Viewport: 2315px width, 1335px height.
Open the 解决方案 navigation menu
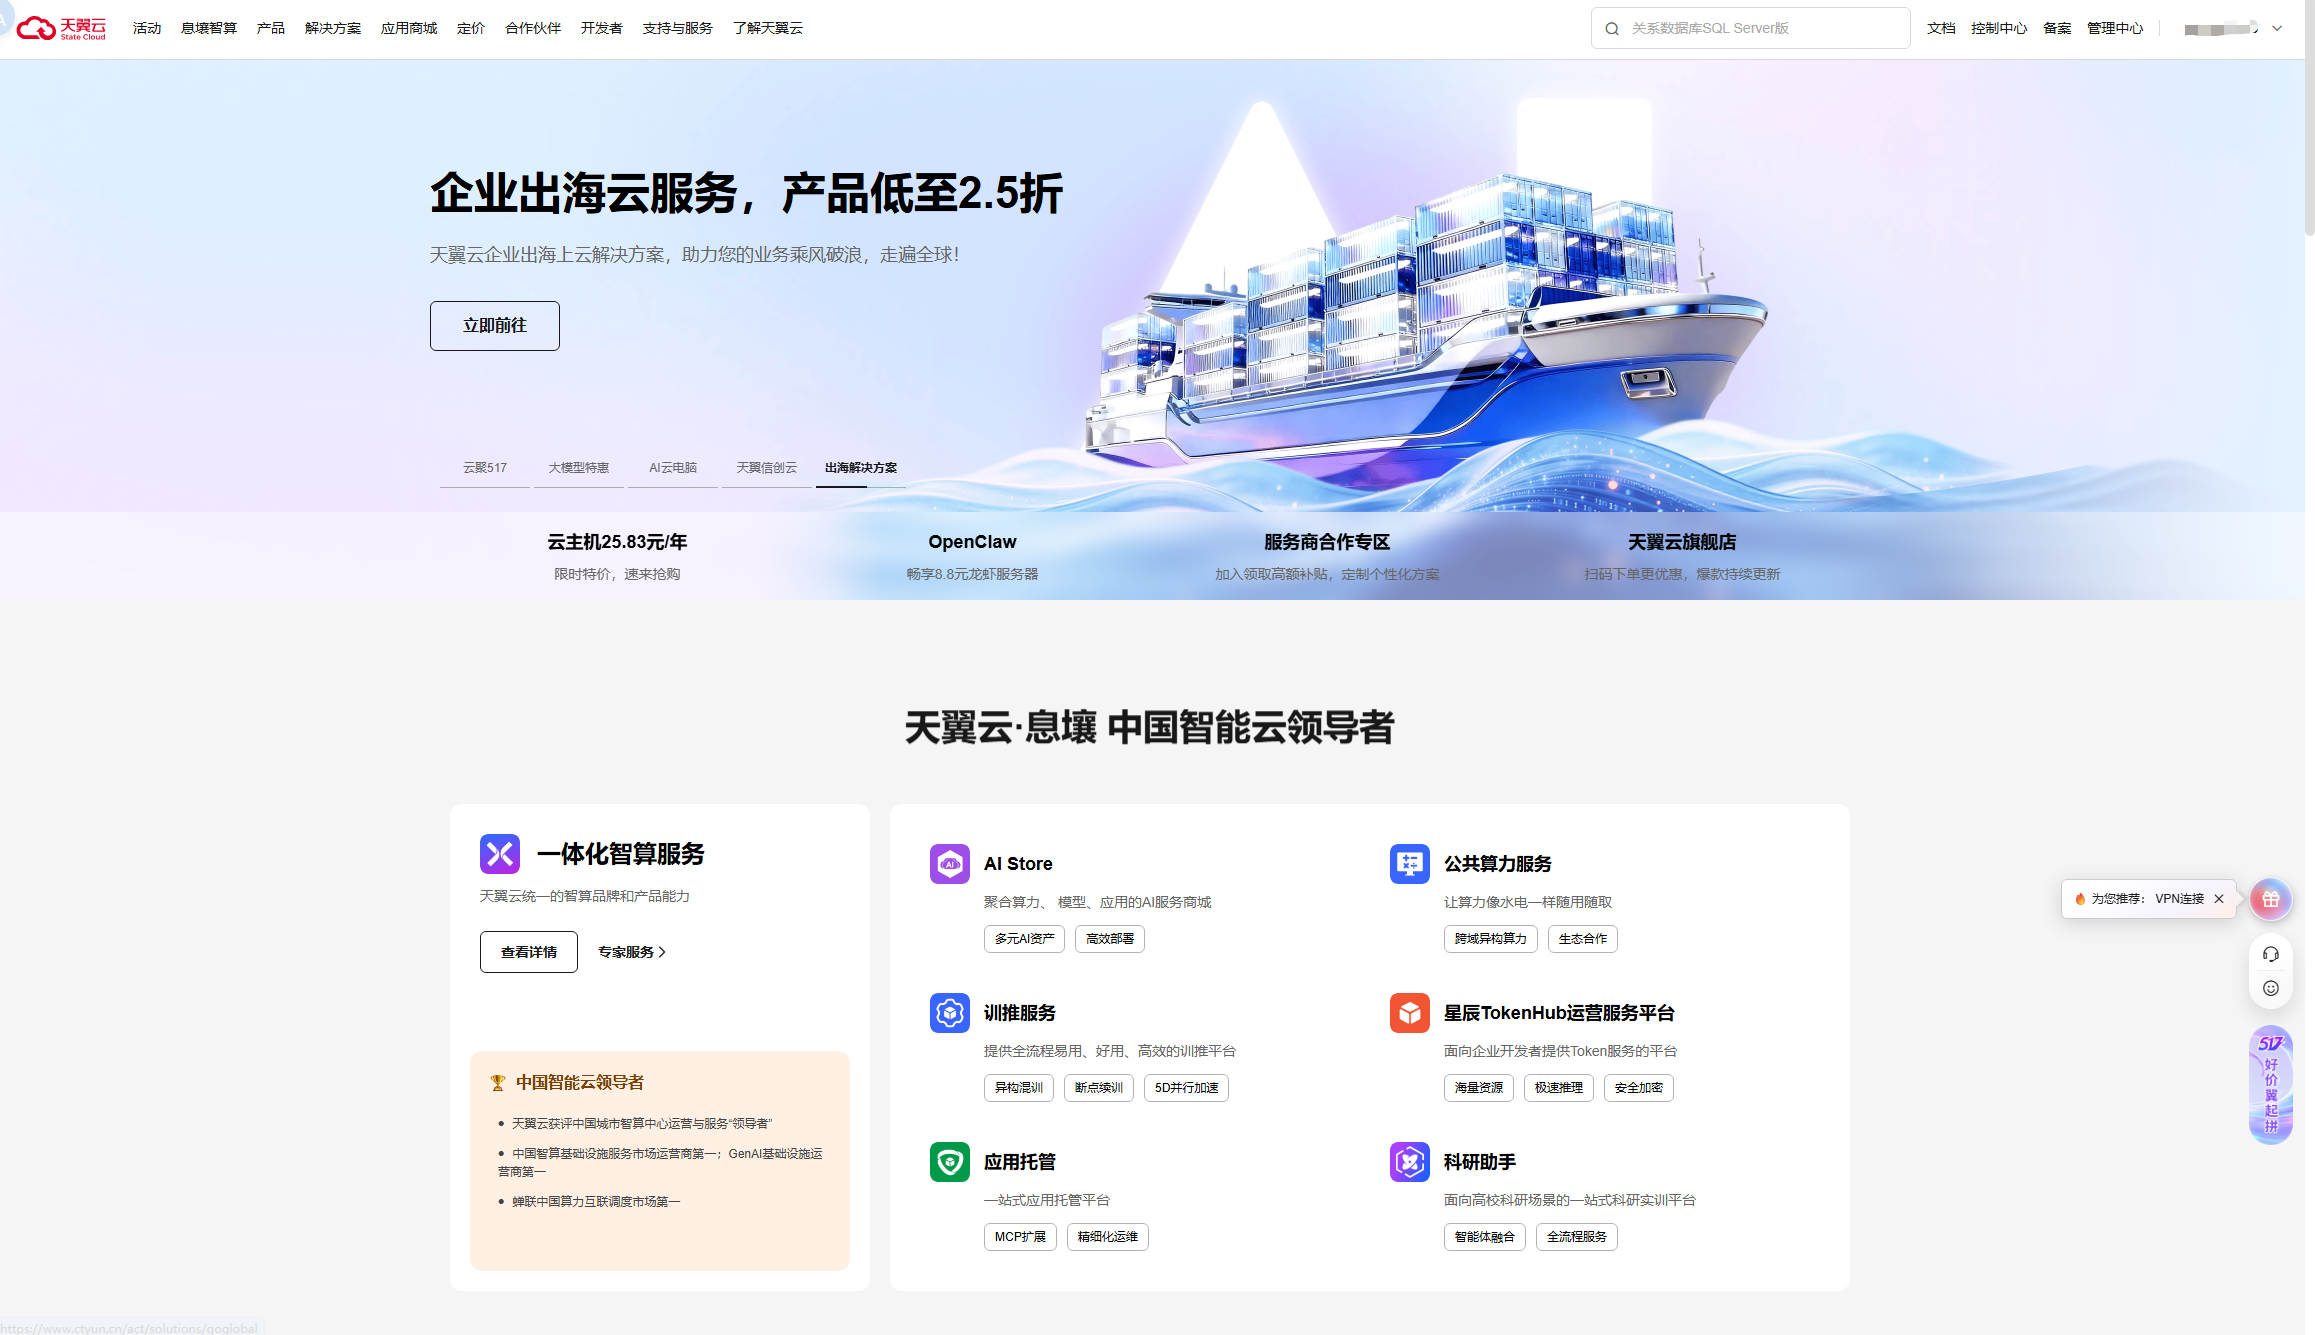[333, 28]
